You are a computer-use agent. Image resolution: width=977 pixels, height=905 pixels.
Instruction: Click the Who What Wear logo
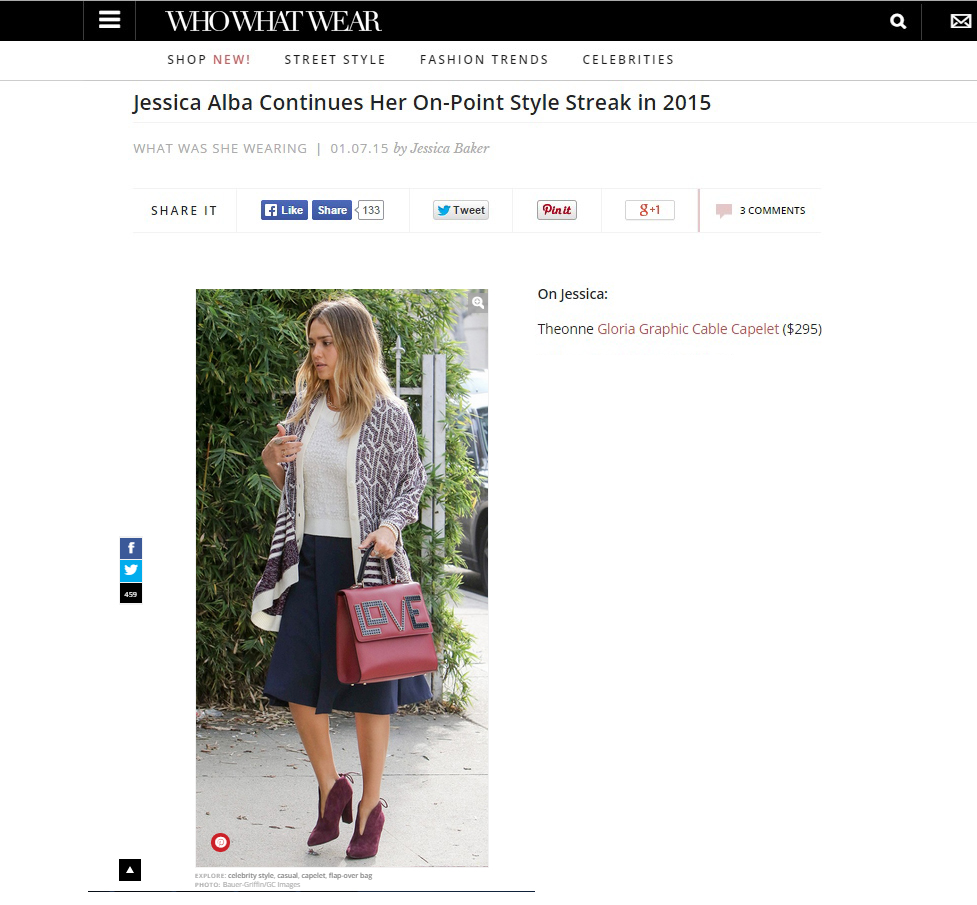click(273, 22)
